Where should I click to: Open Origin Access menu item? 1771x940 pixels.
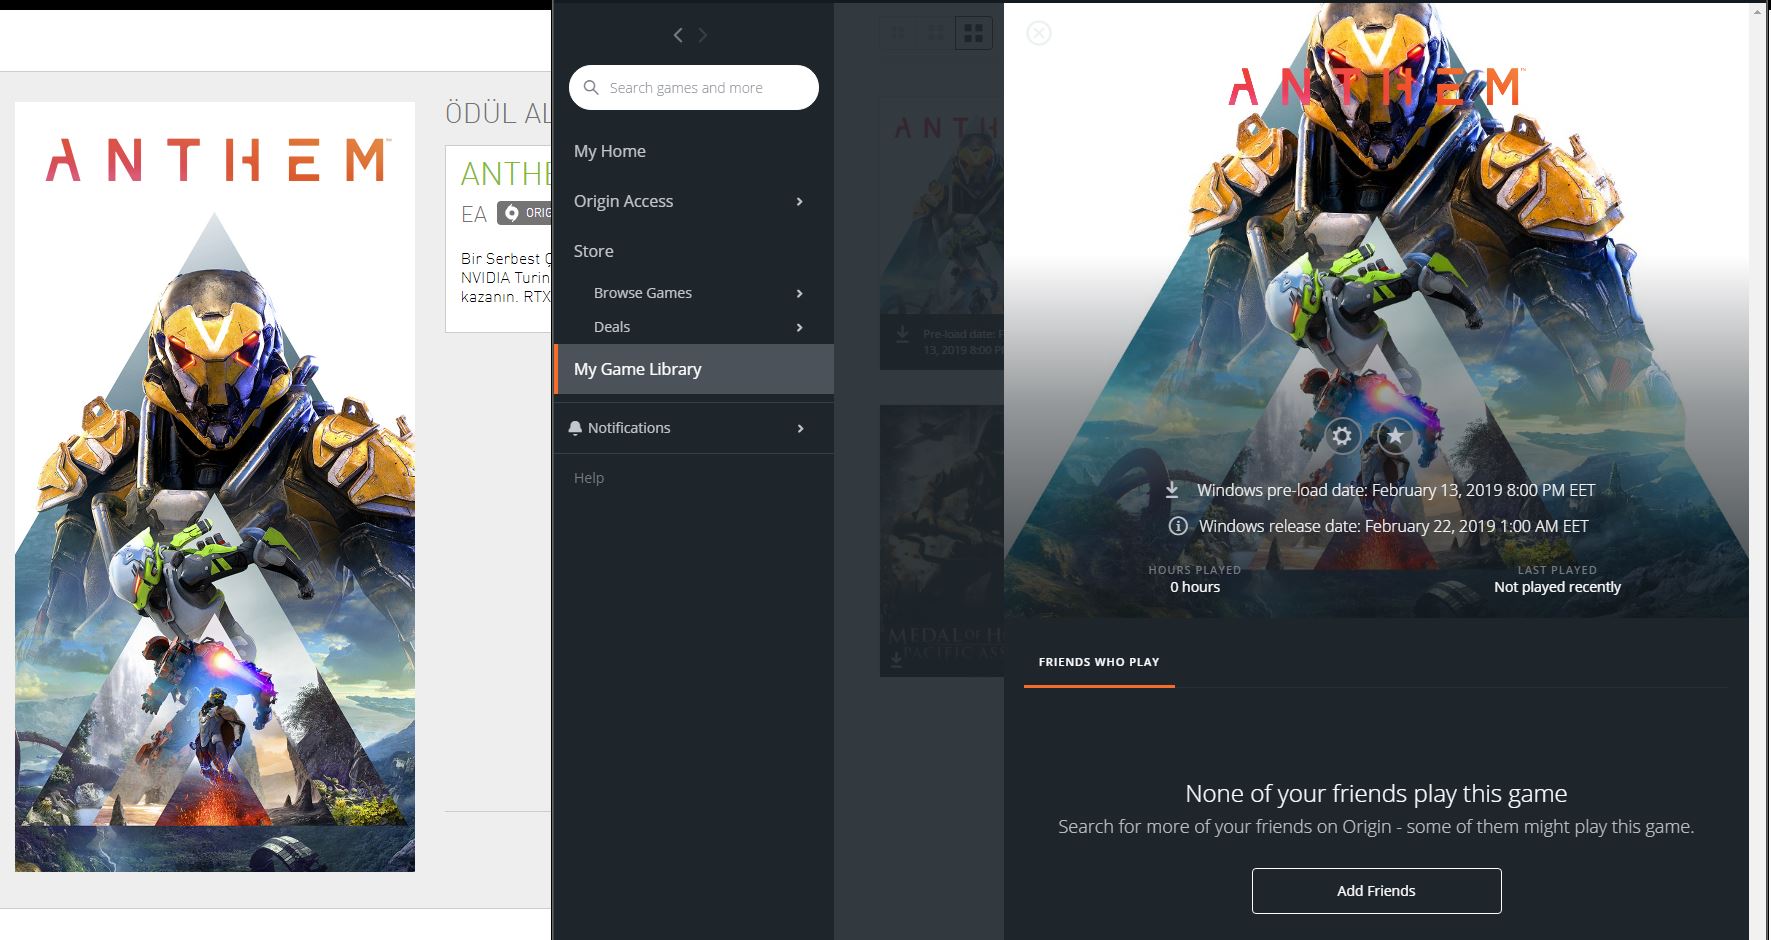623,201
